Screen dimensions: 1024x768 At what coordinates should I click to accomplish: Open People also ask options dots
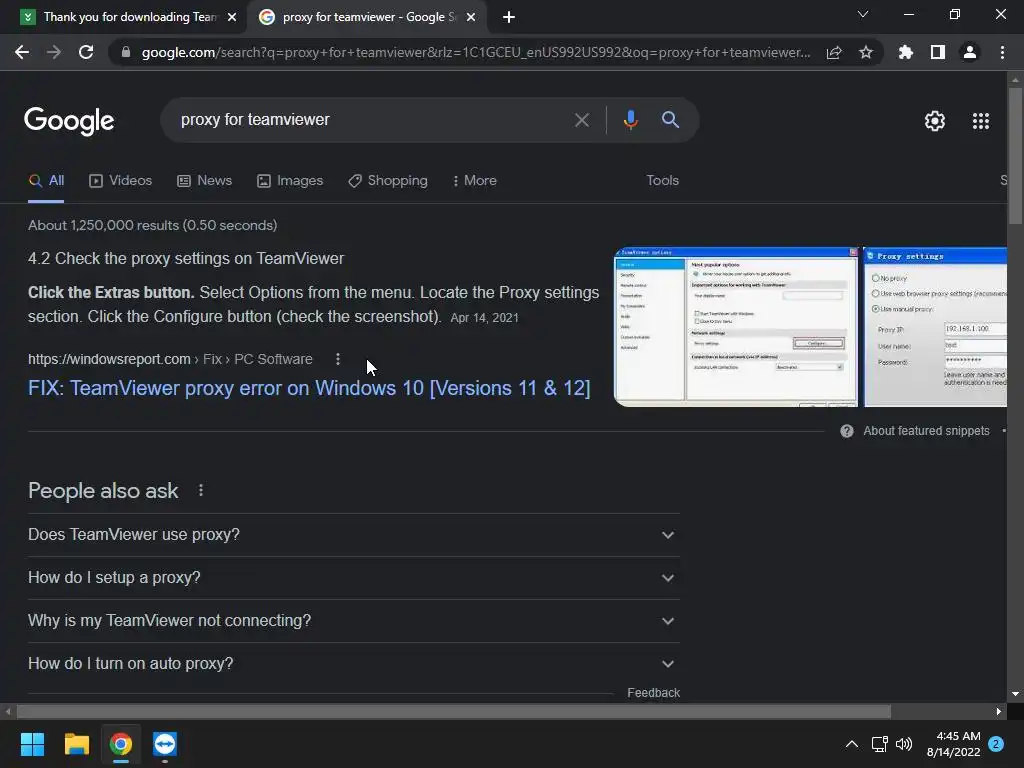click(x=200, y=490)
